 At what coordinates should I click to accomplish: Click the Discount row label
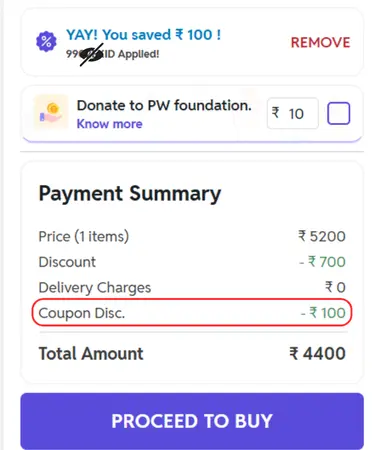67,262
